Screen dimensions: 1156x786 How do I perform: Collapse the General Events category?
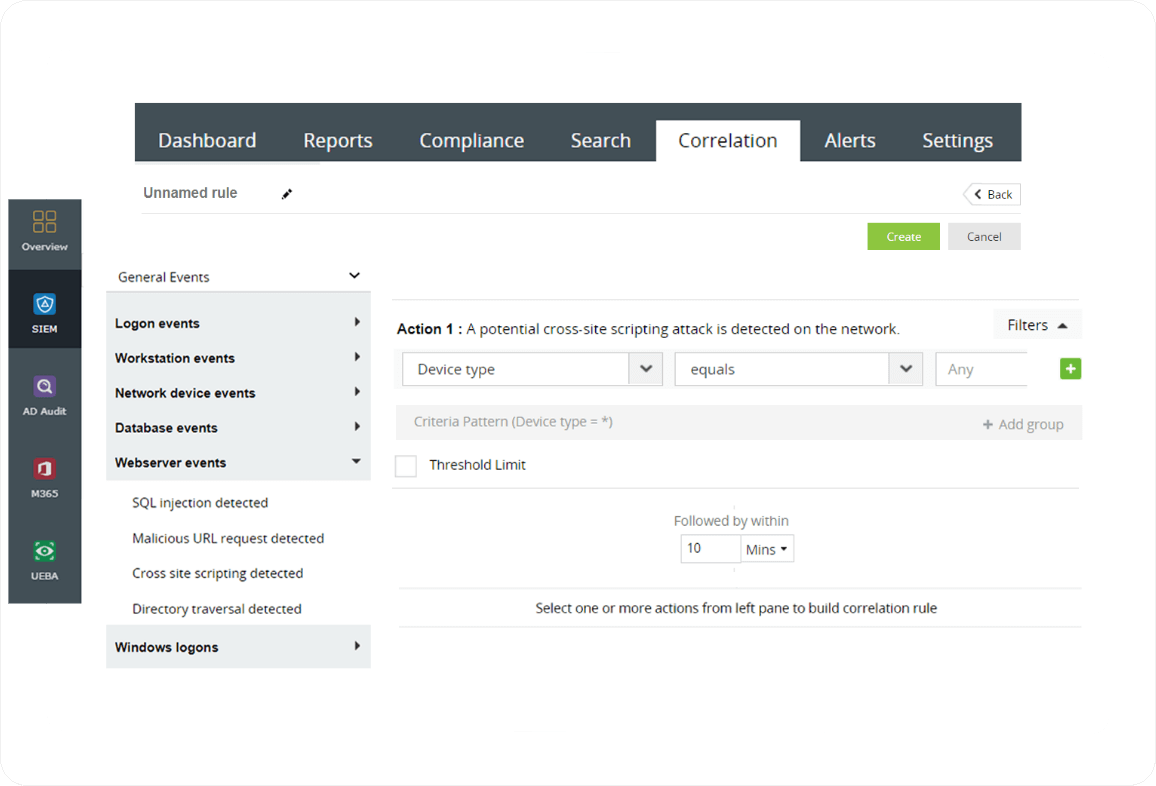point(354,276)
